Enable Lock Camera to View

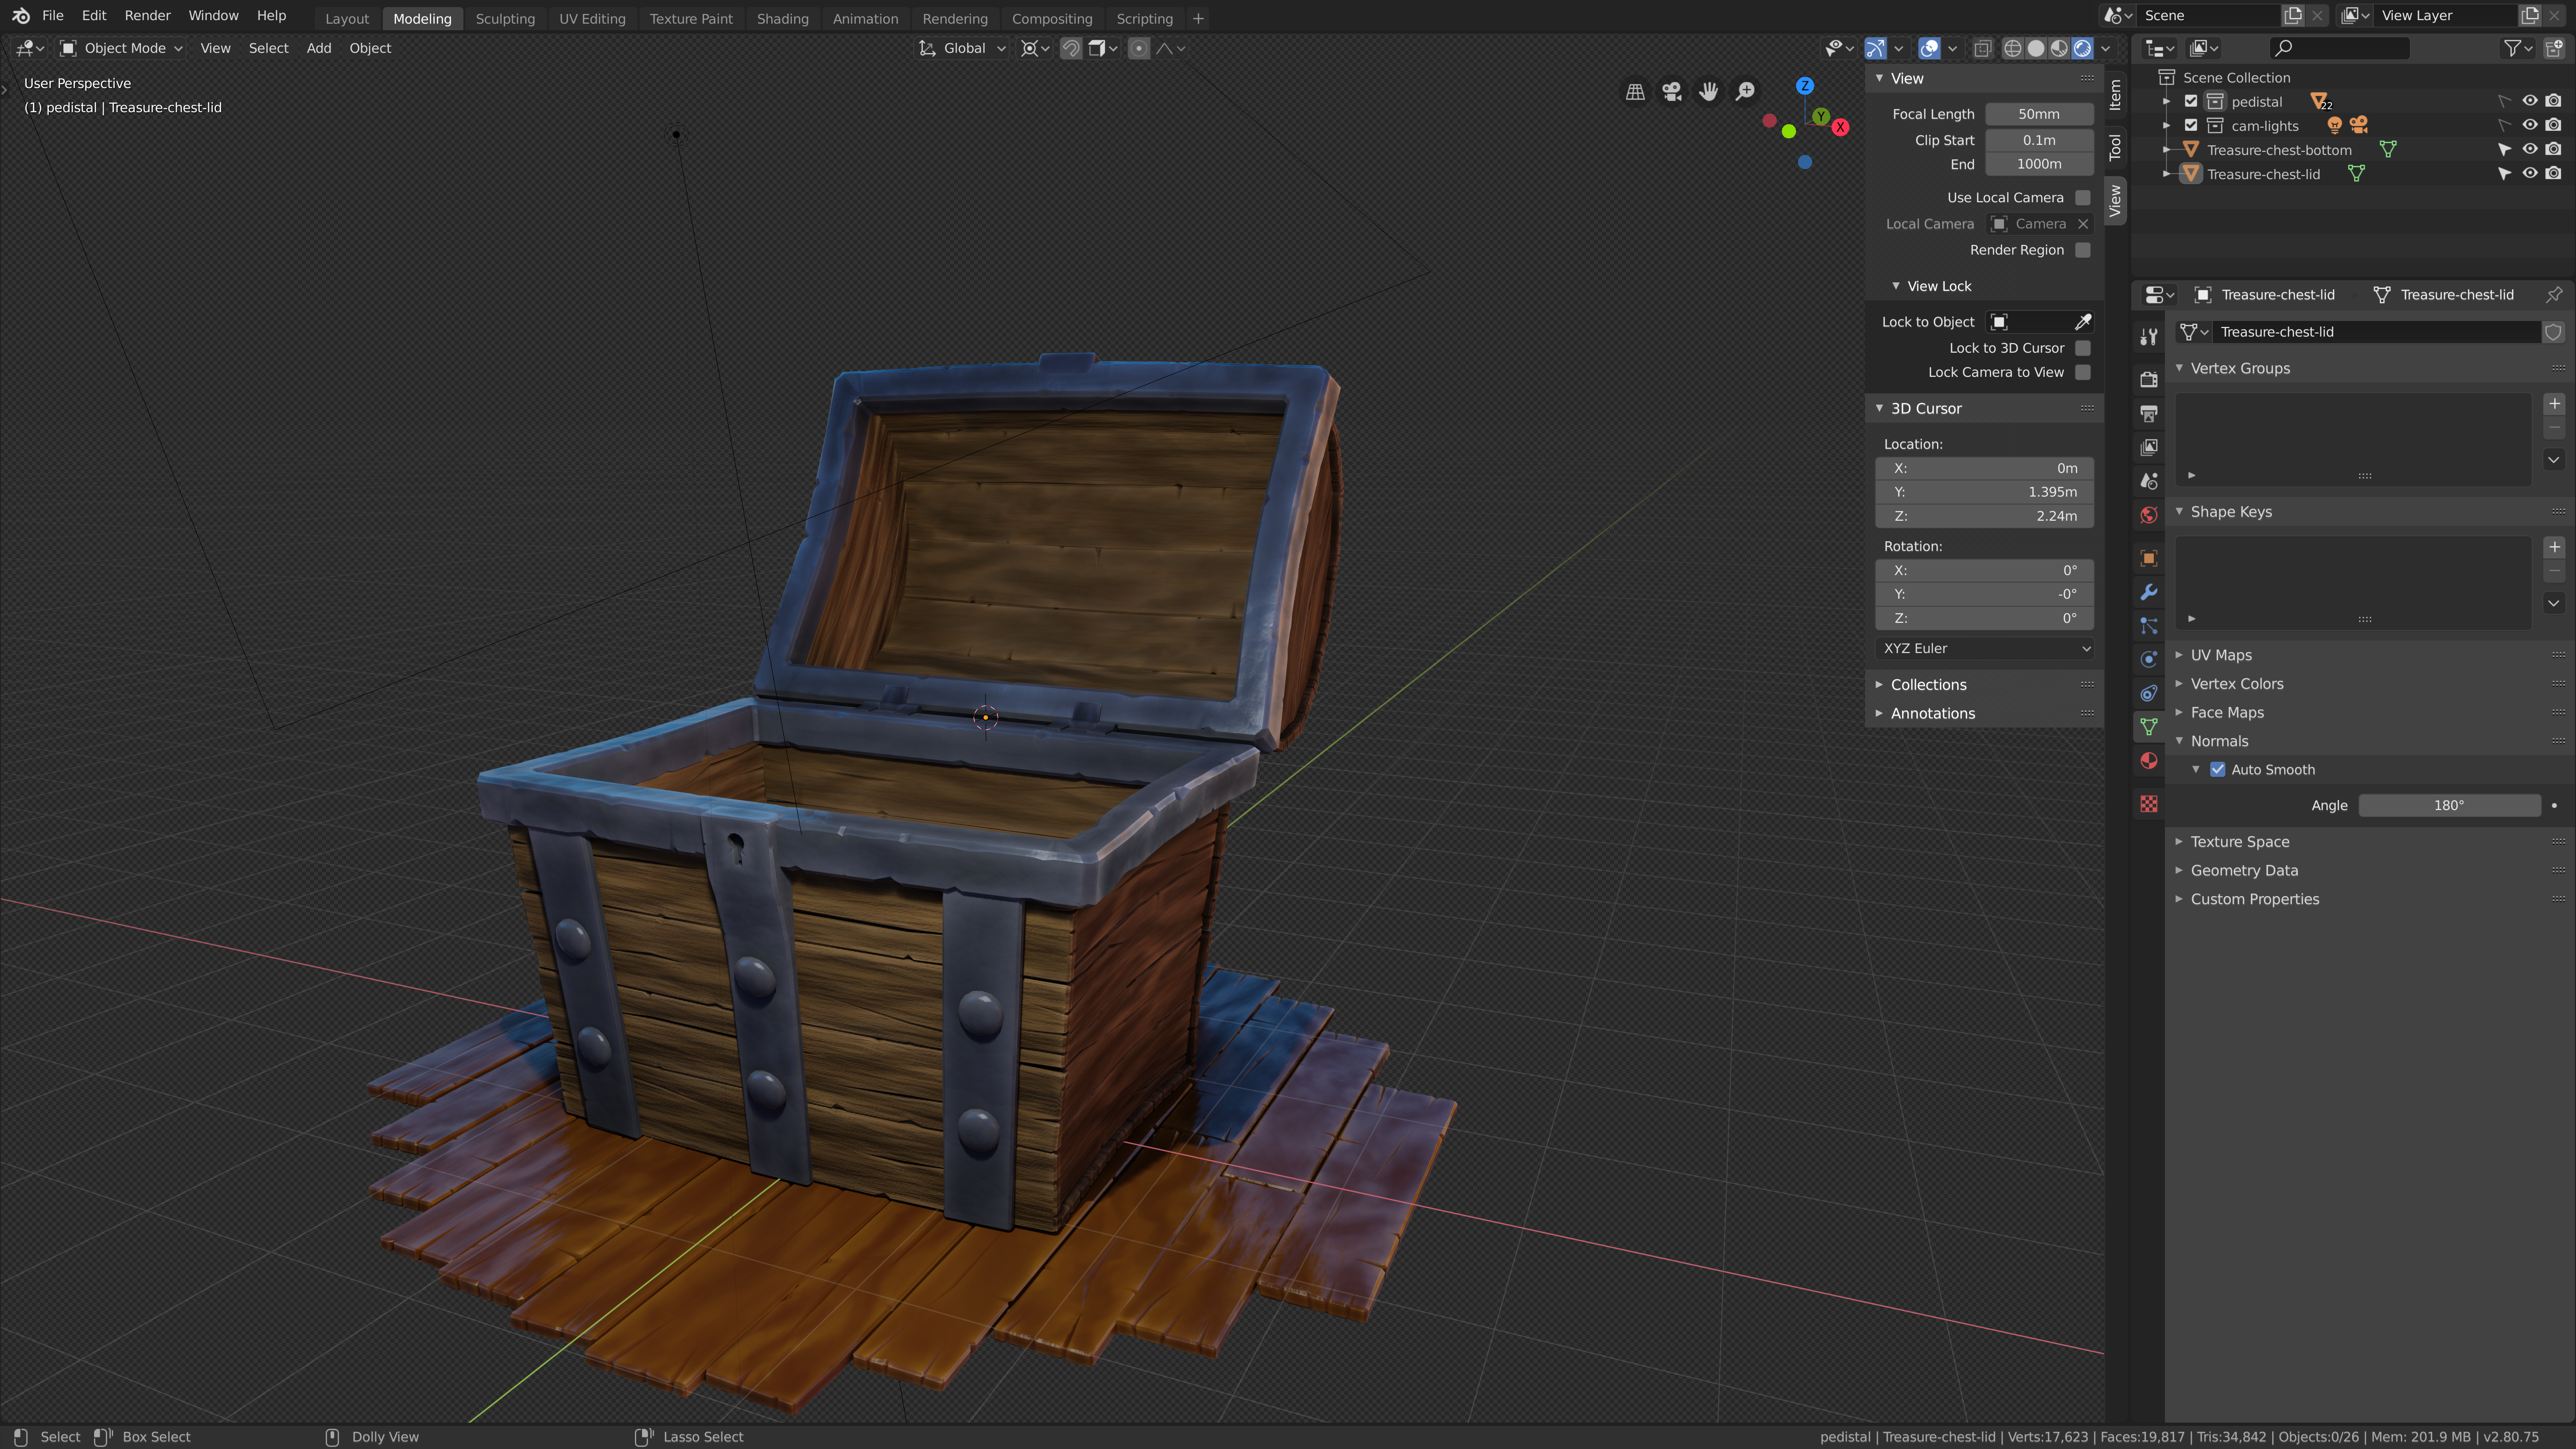pyautogui.click(x=2083, y=371)
